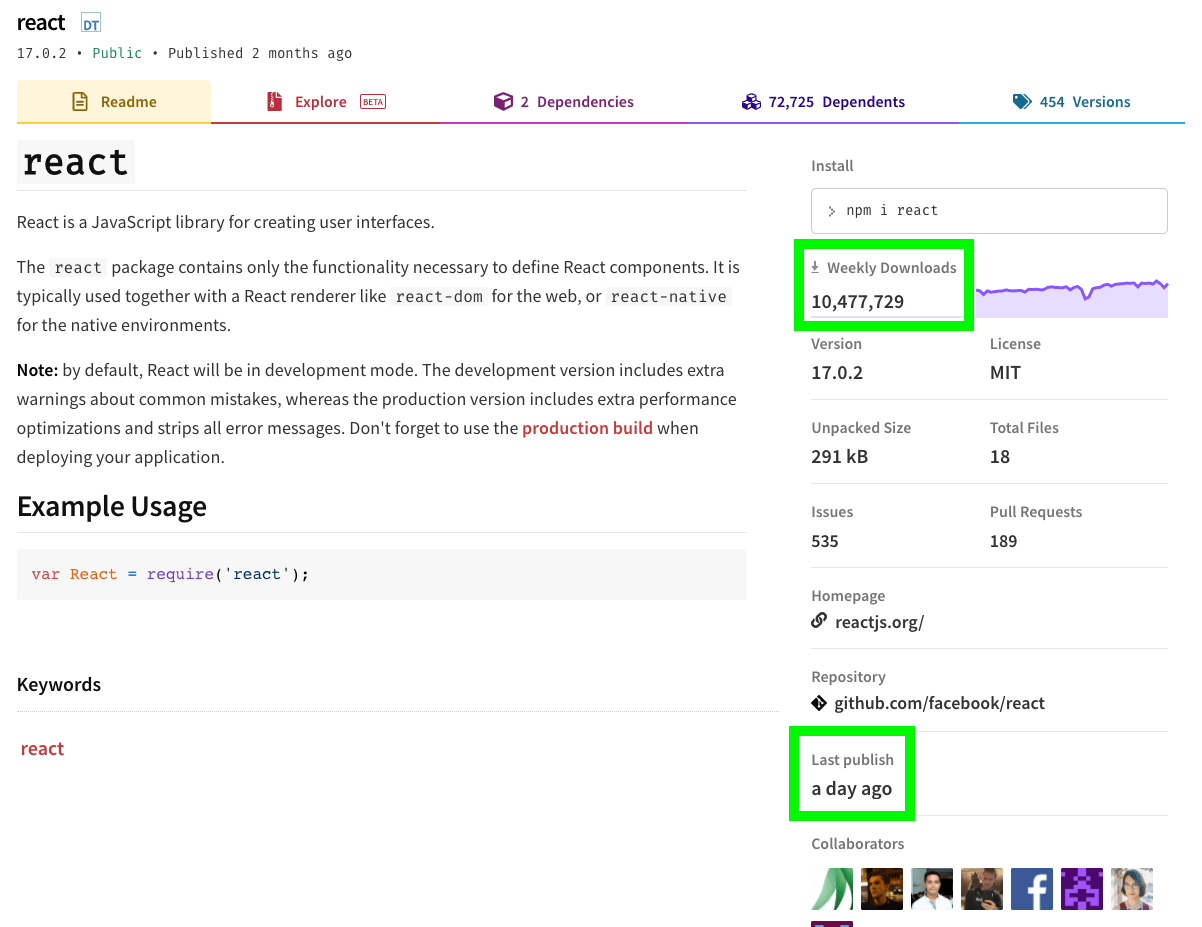Viewport: 1202px width, 927px height.
Task: Copy the npm i react install command
Action: tap(989, 211)
